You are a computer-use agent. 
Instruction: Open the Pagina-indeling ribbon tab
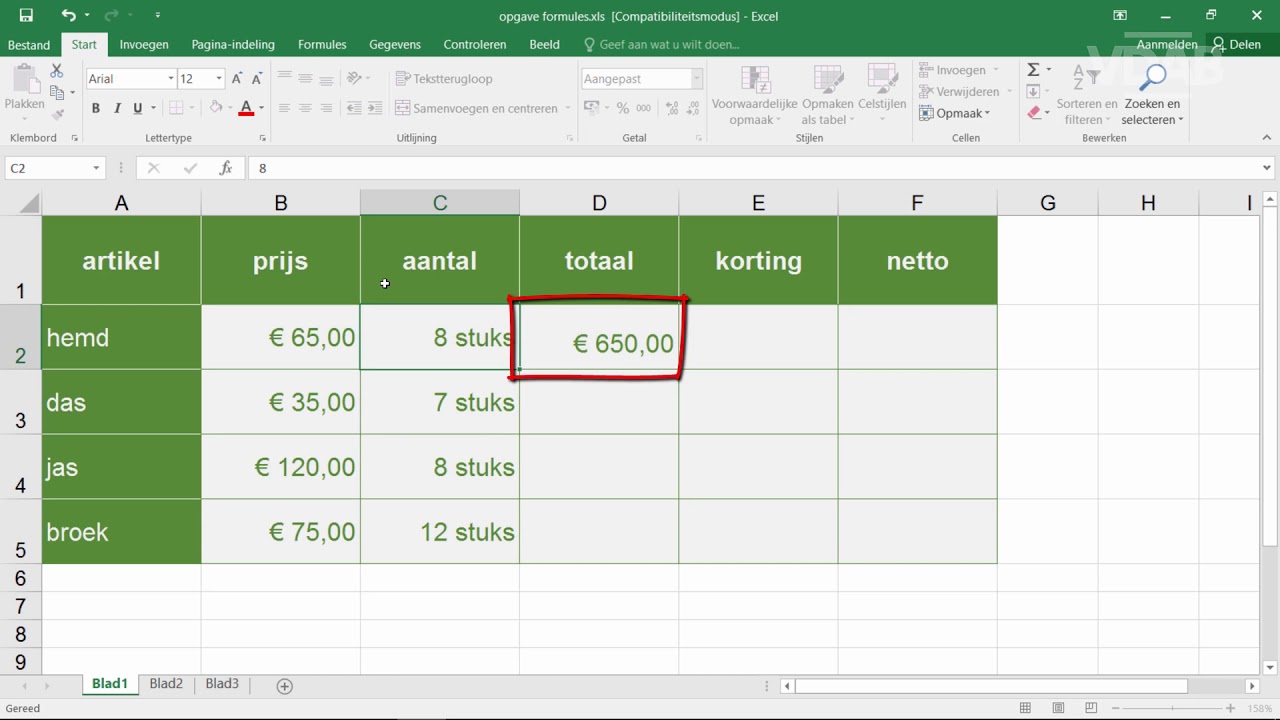(x=233, y=45)
